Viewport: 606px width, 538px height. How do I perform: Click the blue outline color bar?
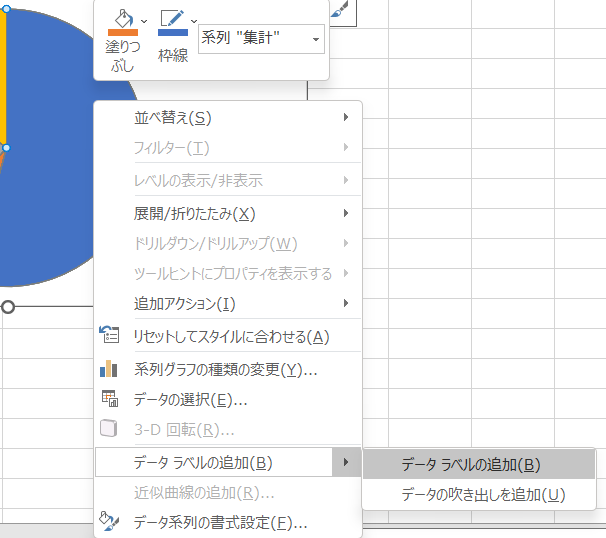(x=173, y=33)
